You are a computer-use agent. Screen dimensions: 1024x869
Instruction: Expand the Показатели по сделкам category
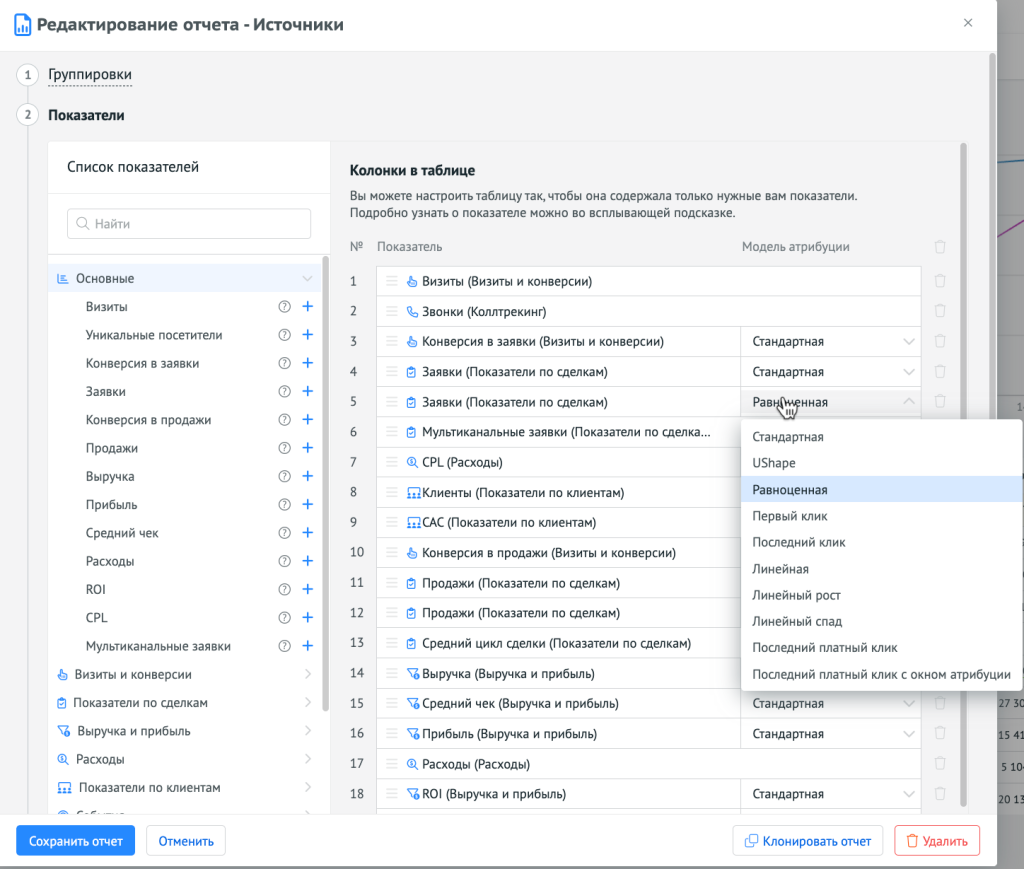tap(307, 703)
